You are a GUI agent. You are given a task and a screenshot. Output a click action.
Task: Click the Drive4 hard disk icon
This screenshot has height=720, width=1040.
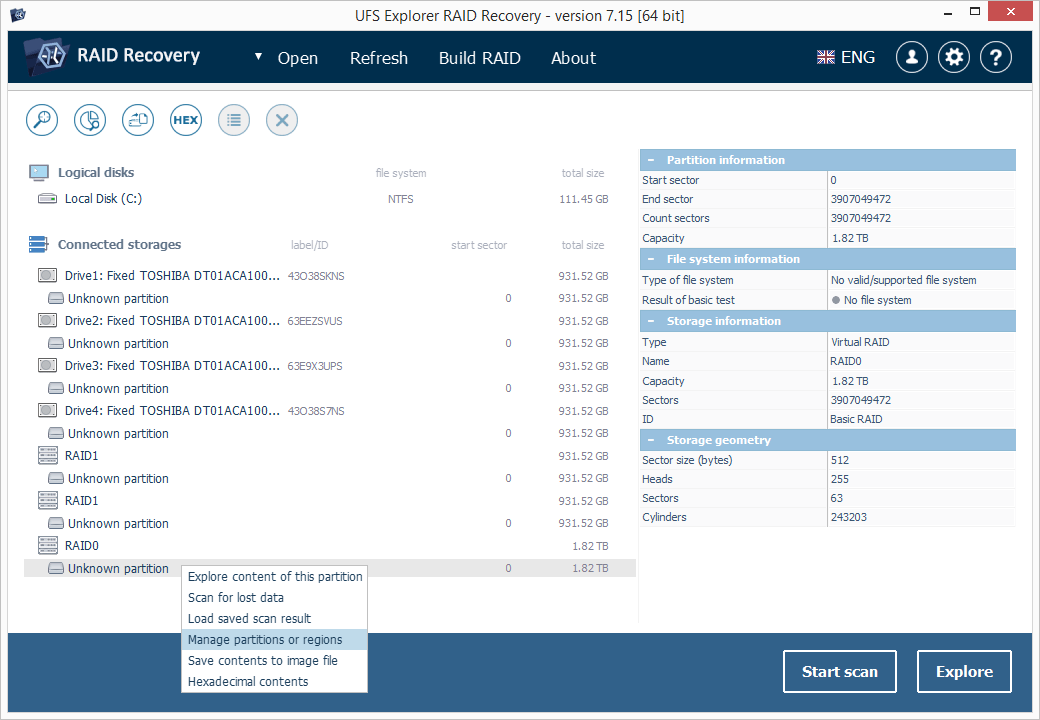[x=47, y=410]
